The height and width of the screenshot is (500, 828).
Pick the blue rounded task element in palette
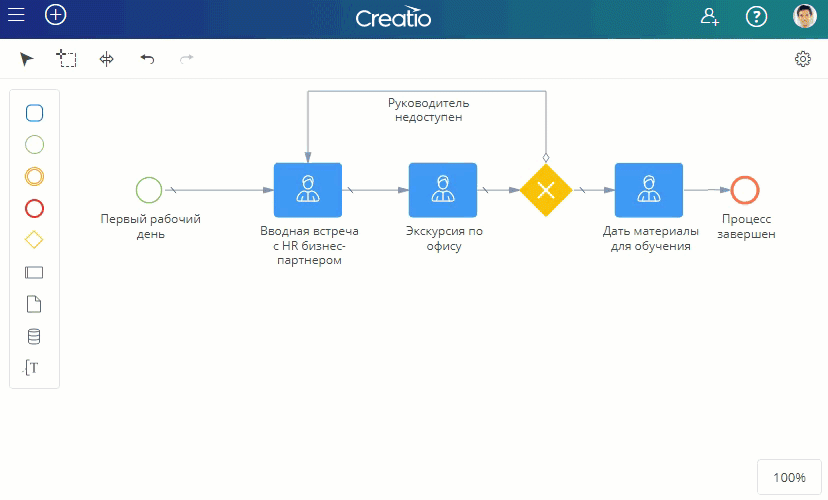(34, 113)
